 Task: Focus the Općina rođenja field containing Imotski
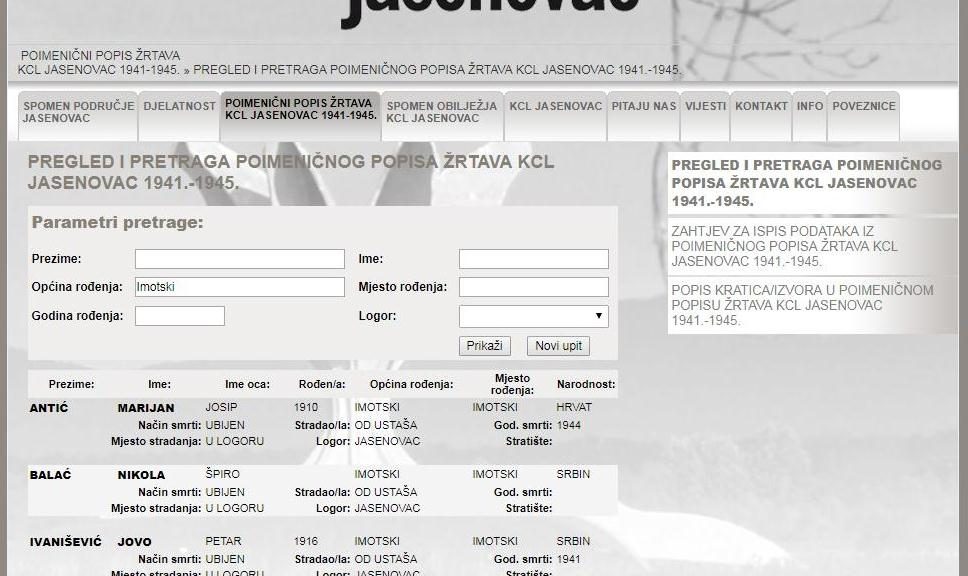point(239,288)
